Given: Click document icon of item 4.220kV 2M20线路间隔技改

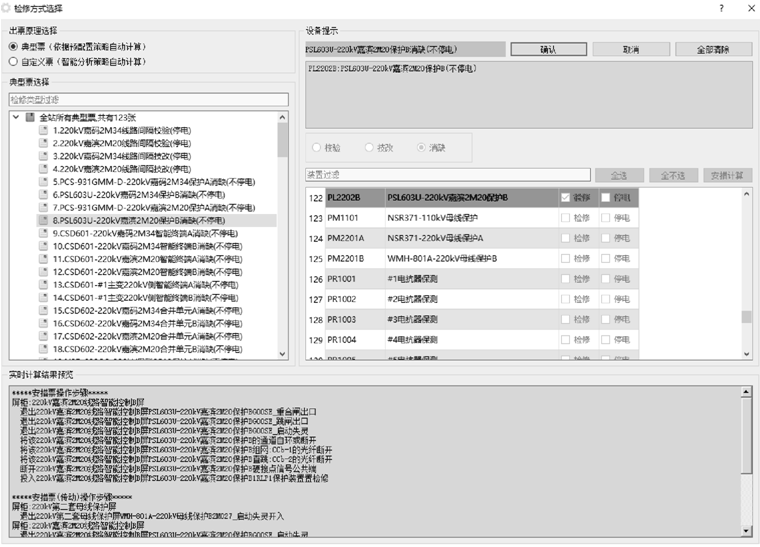Looking at the screenshot, I should click(43, 169).
